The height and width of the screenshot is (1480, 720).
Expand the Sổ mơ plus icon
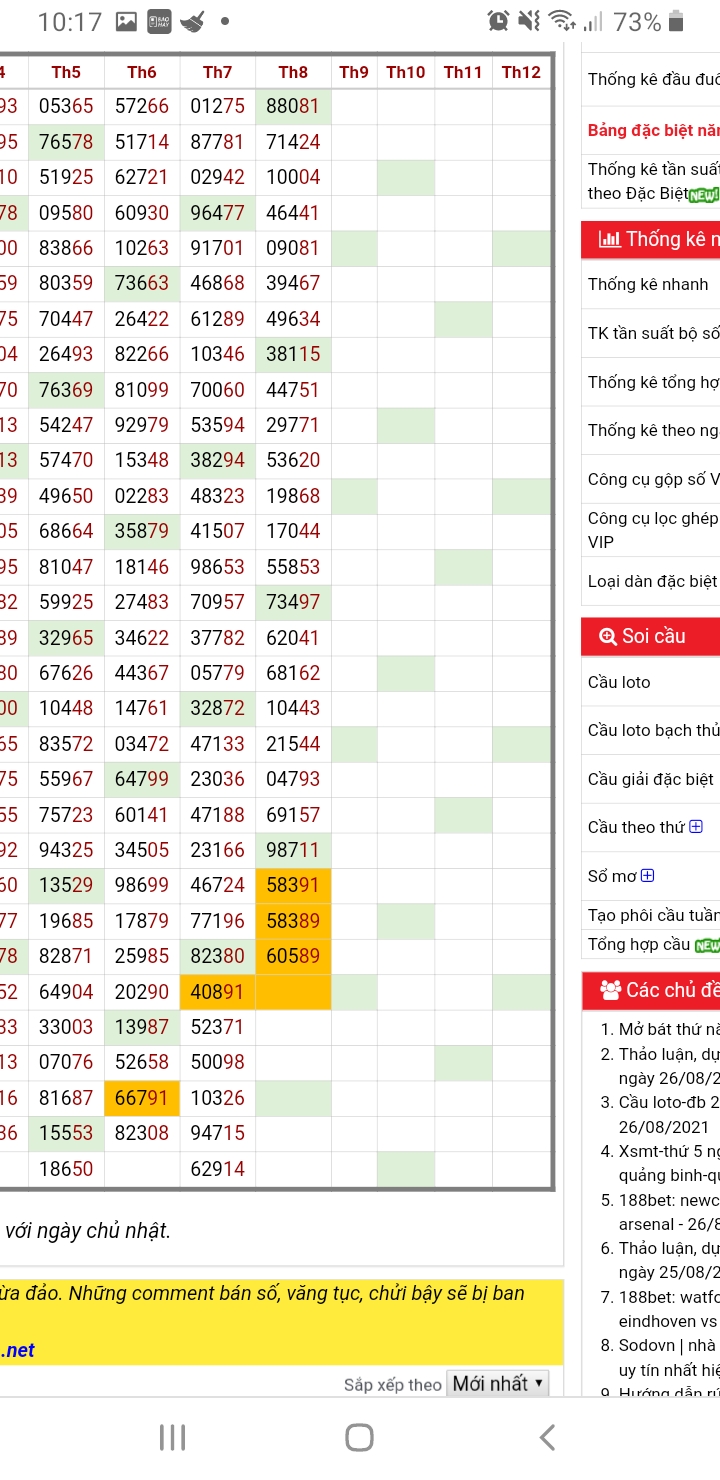(x=648, y=875)
